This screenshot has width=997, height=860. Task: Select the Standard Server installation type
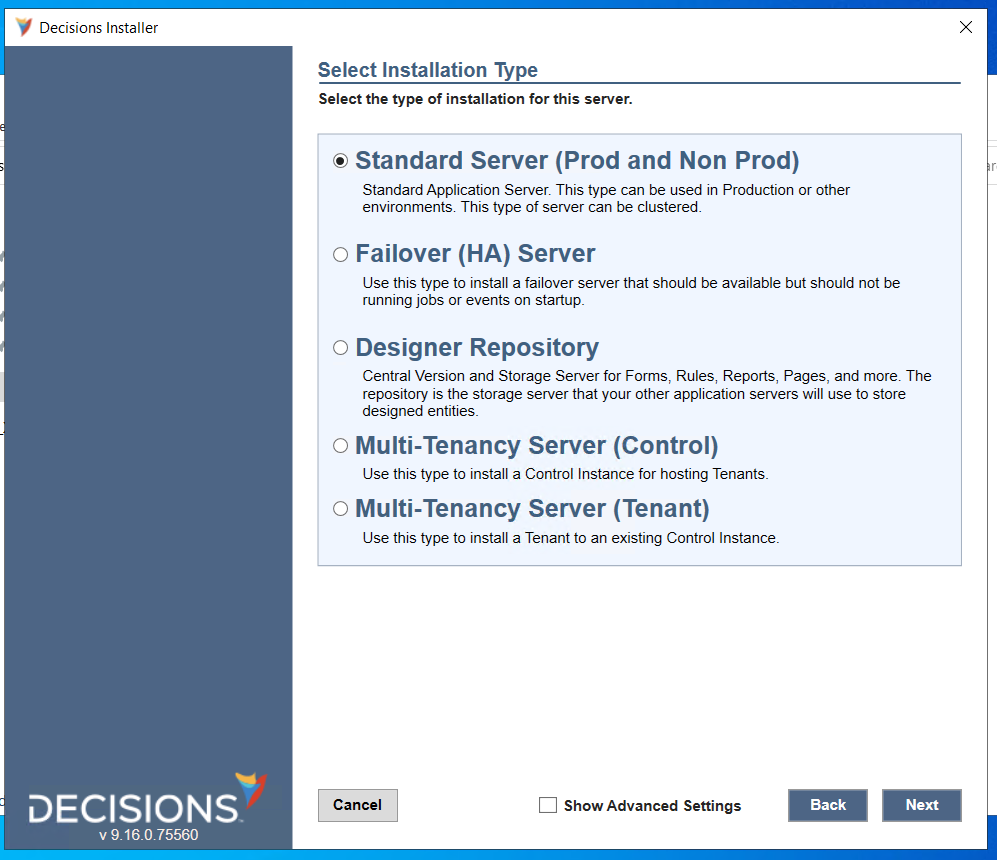[x=341, y=159]
